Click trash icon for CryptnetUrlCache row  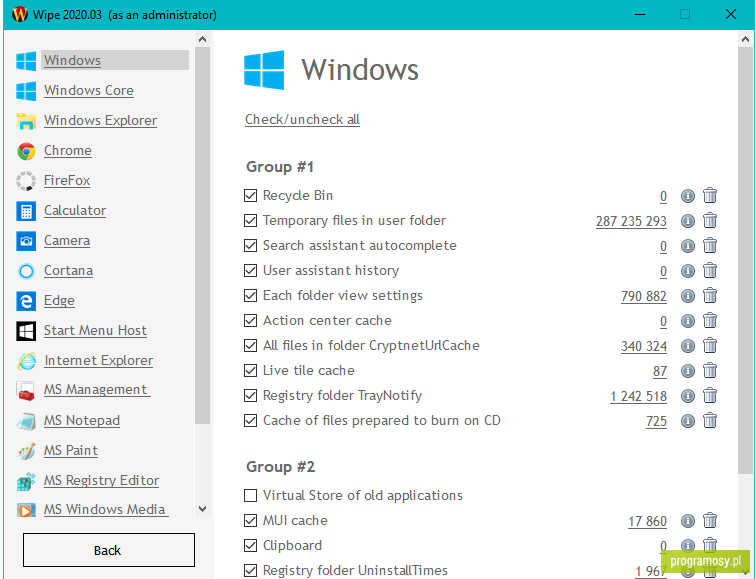(x=710, y=346)
